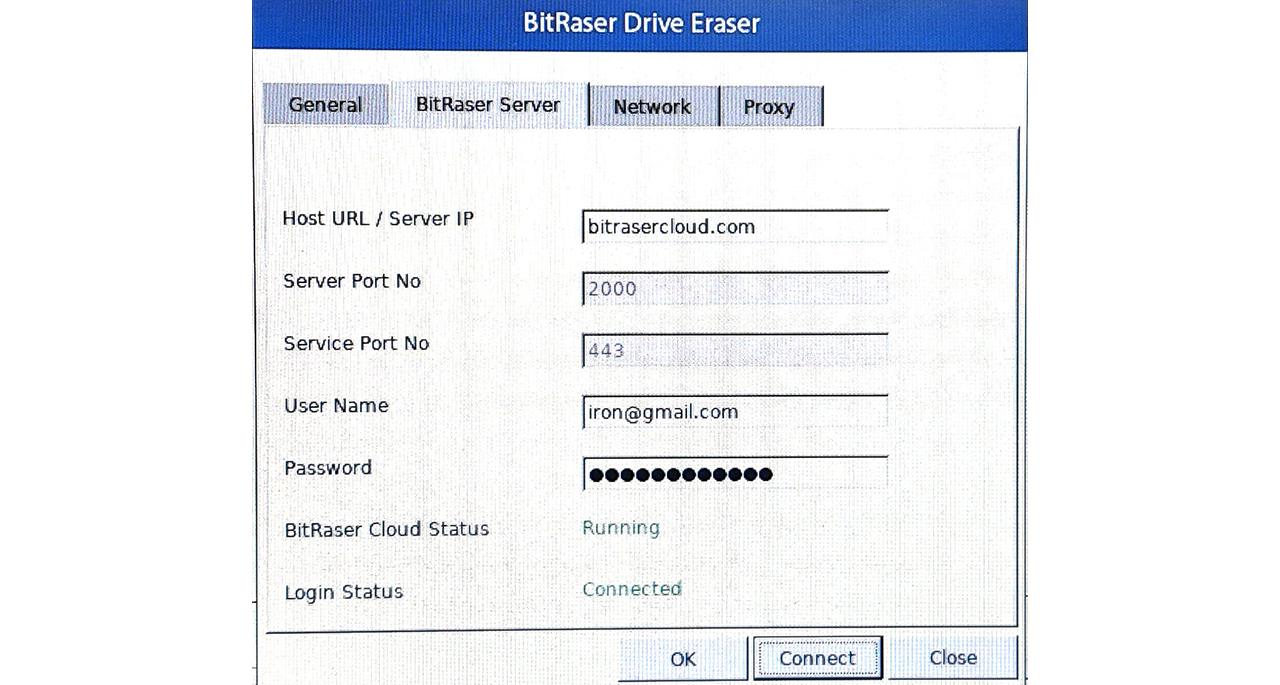Image resolution: width=1280 pixels, height=685 pixels.
Task: Click the Running cloud status text
Action: [621, 528]
